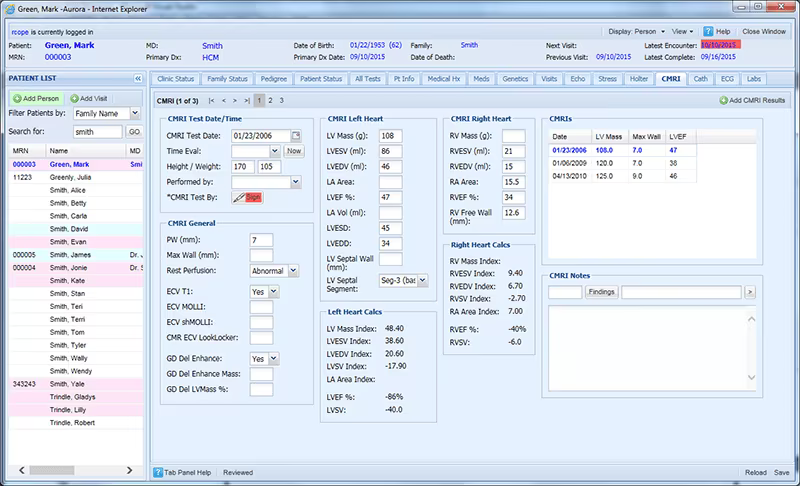Go to last CMRI record
Screen dimensions: 800x486
coord(247,101)
